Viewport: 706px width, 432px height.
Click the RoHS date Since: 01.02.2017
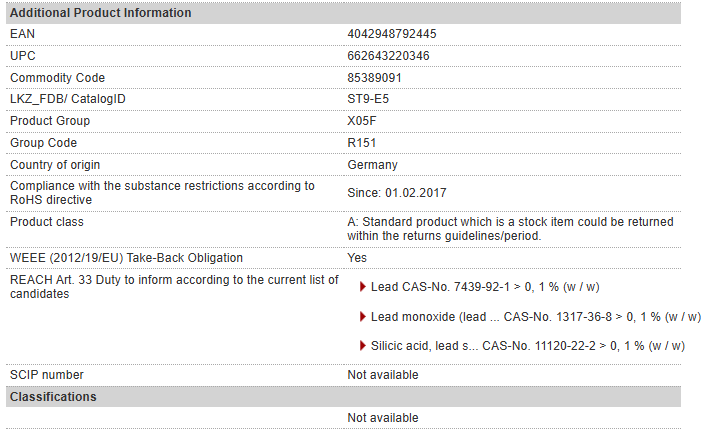[x=397, y=193]
